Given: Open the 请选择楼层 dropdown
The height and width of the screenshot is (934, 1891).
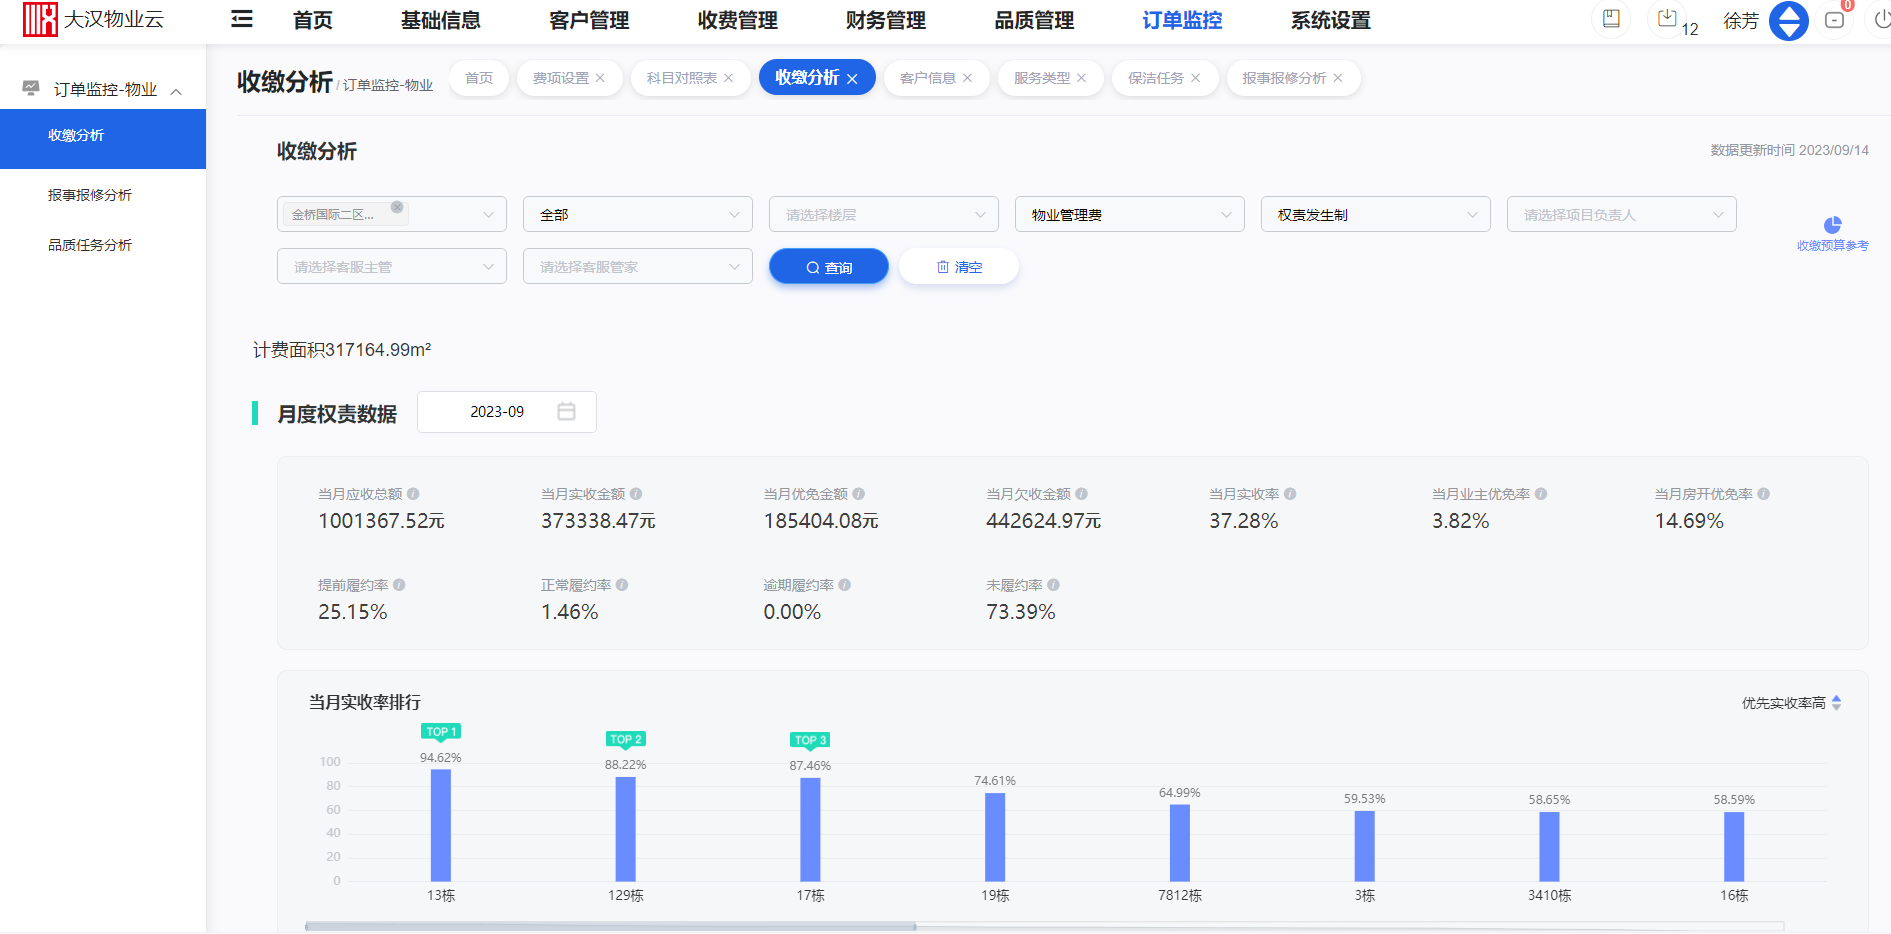Looking at the screenshot, I should click(884, 214).
